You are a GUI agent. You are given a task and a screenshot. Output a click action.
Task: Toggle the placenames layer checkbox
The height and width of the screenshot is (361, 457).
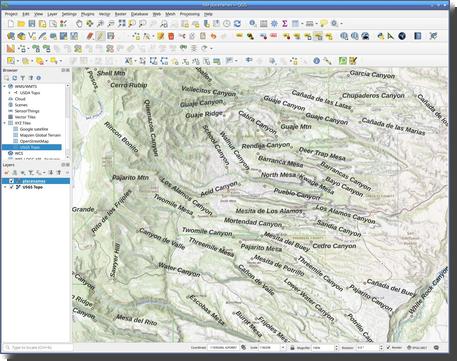[x=11, y=181]
